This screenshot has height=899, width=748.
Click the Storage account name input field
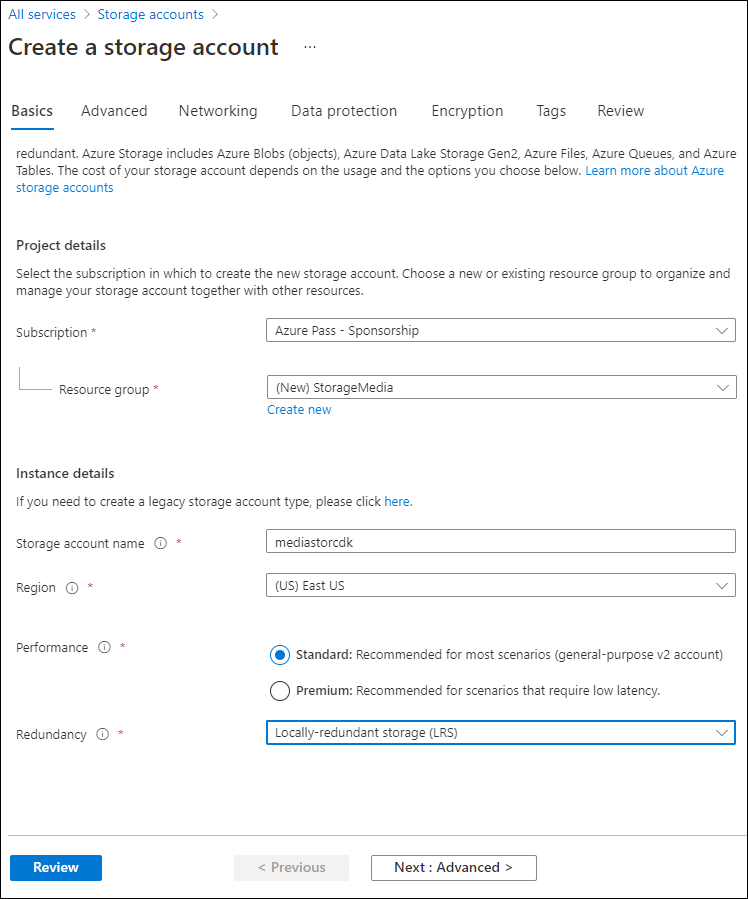click(x=500, y=541)
